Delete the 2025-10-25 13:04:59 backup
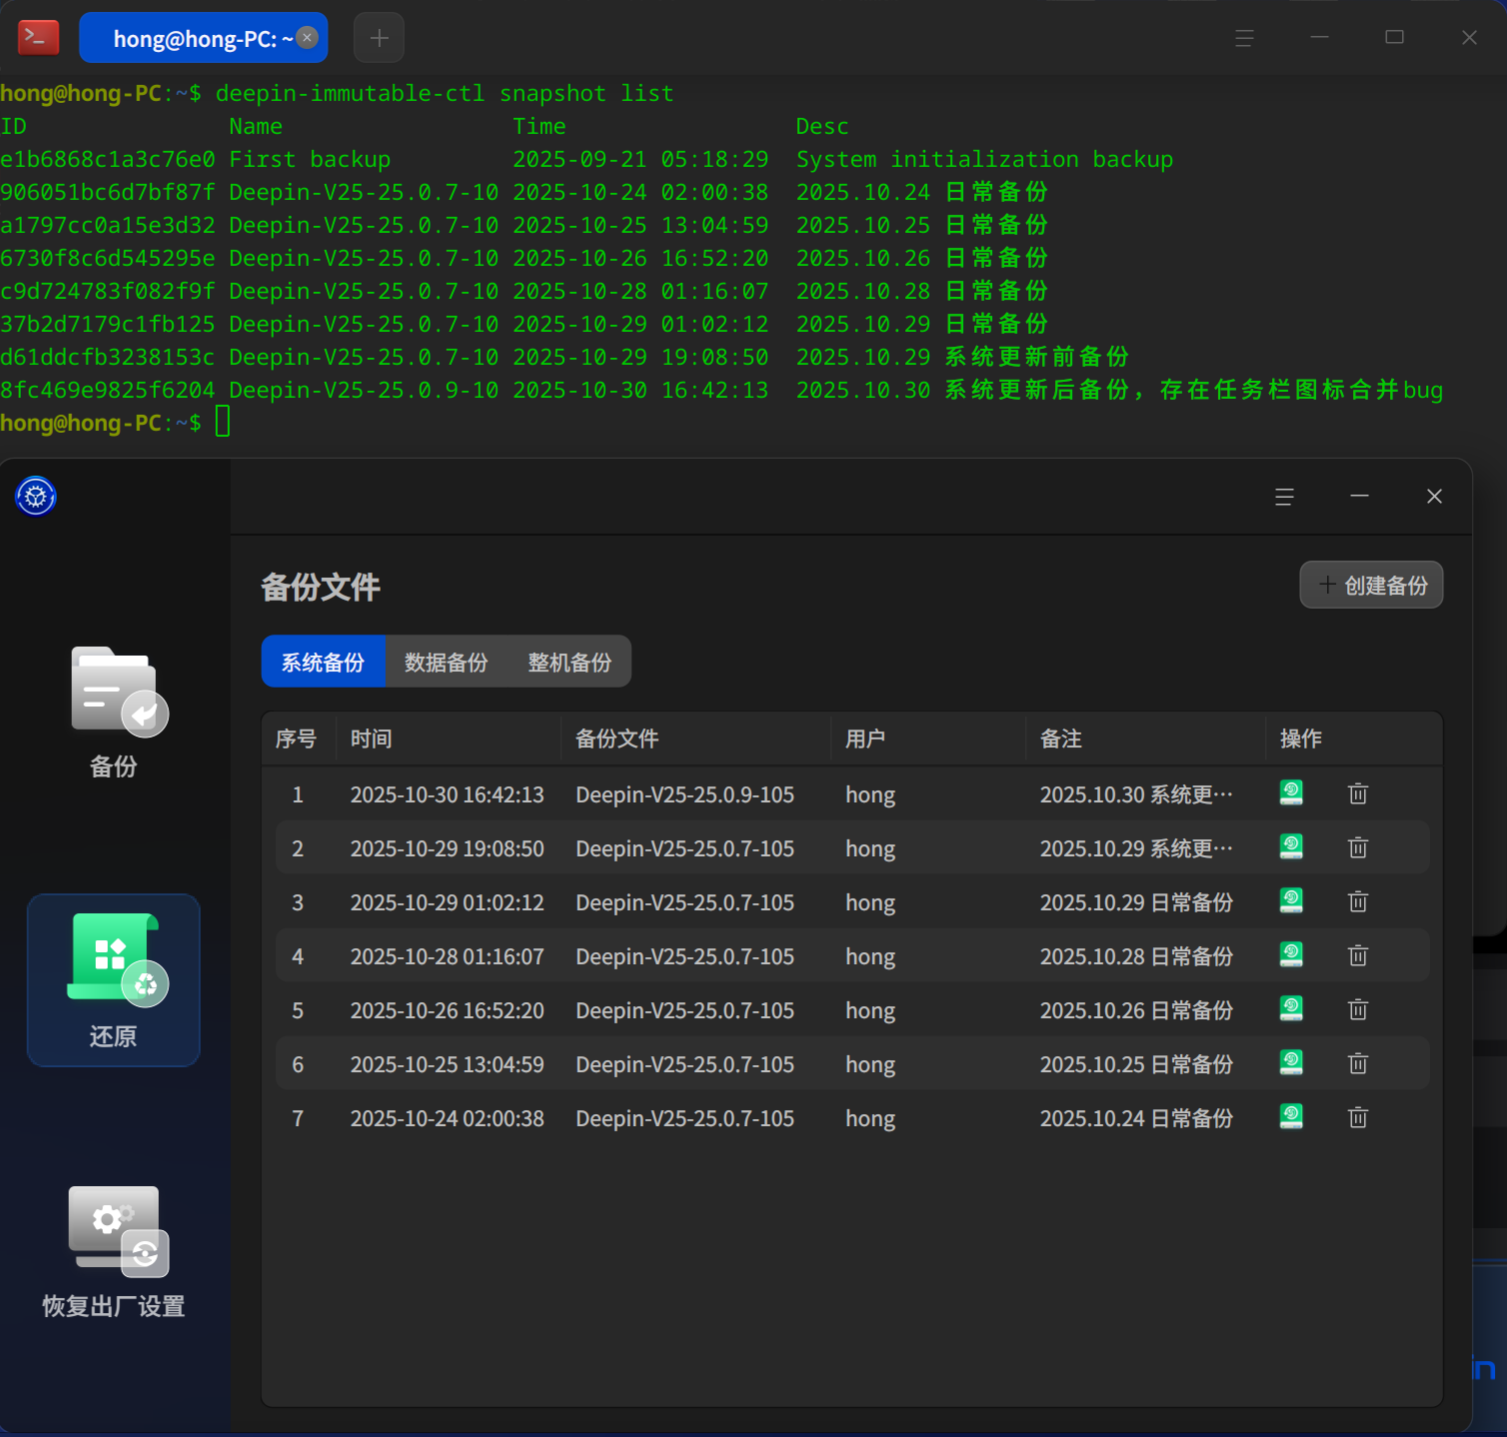This screenshot has height=1437, width=1507. (x=1357, y=1064)
